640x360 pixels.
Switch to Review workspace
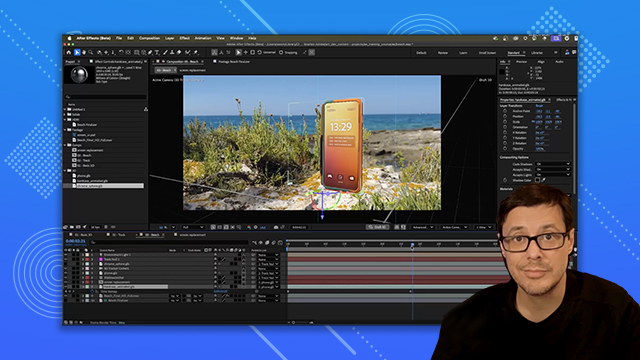[442, 53]
